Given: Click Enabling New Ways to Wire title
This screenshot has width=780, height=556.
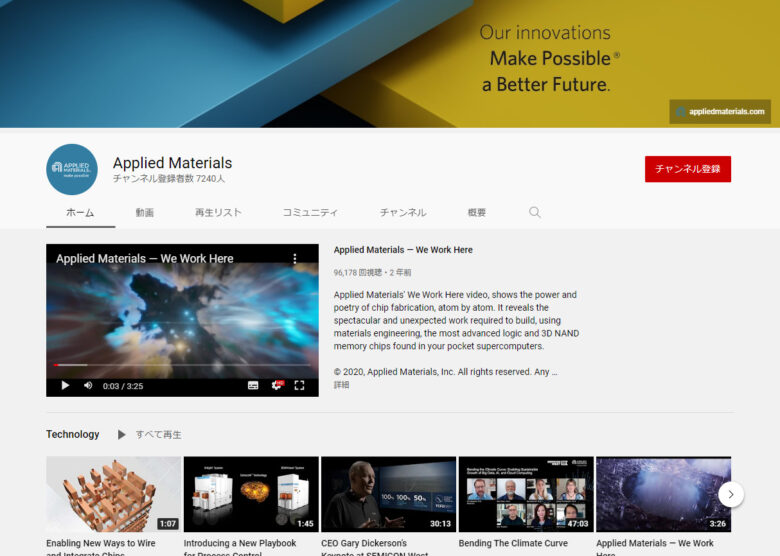Looking at the screenshot, I should click(x=100, y=547).
